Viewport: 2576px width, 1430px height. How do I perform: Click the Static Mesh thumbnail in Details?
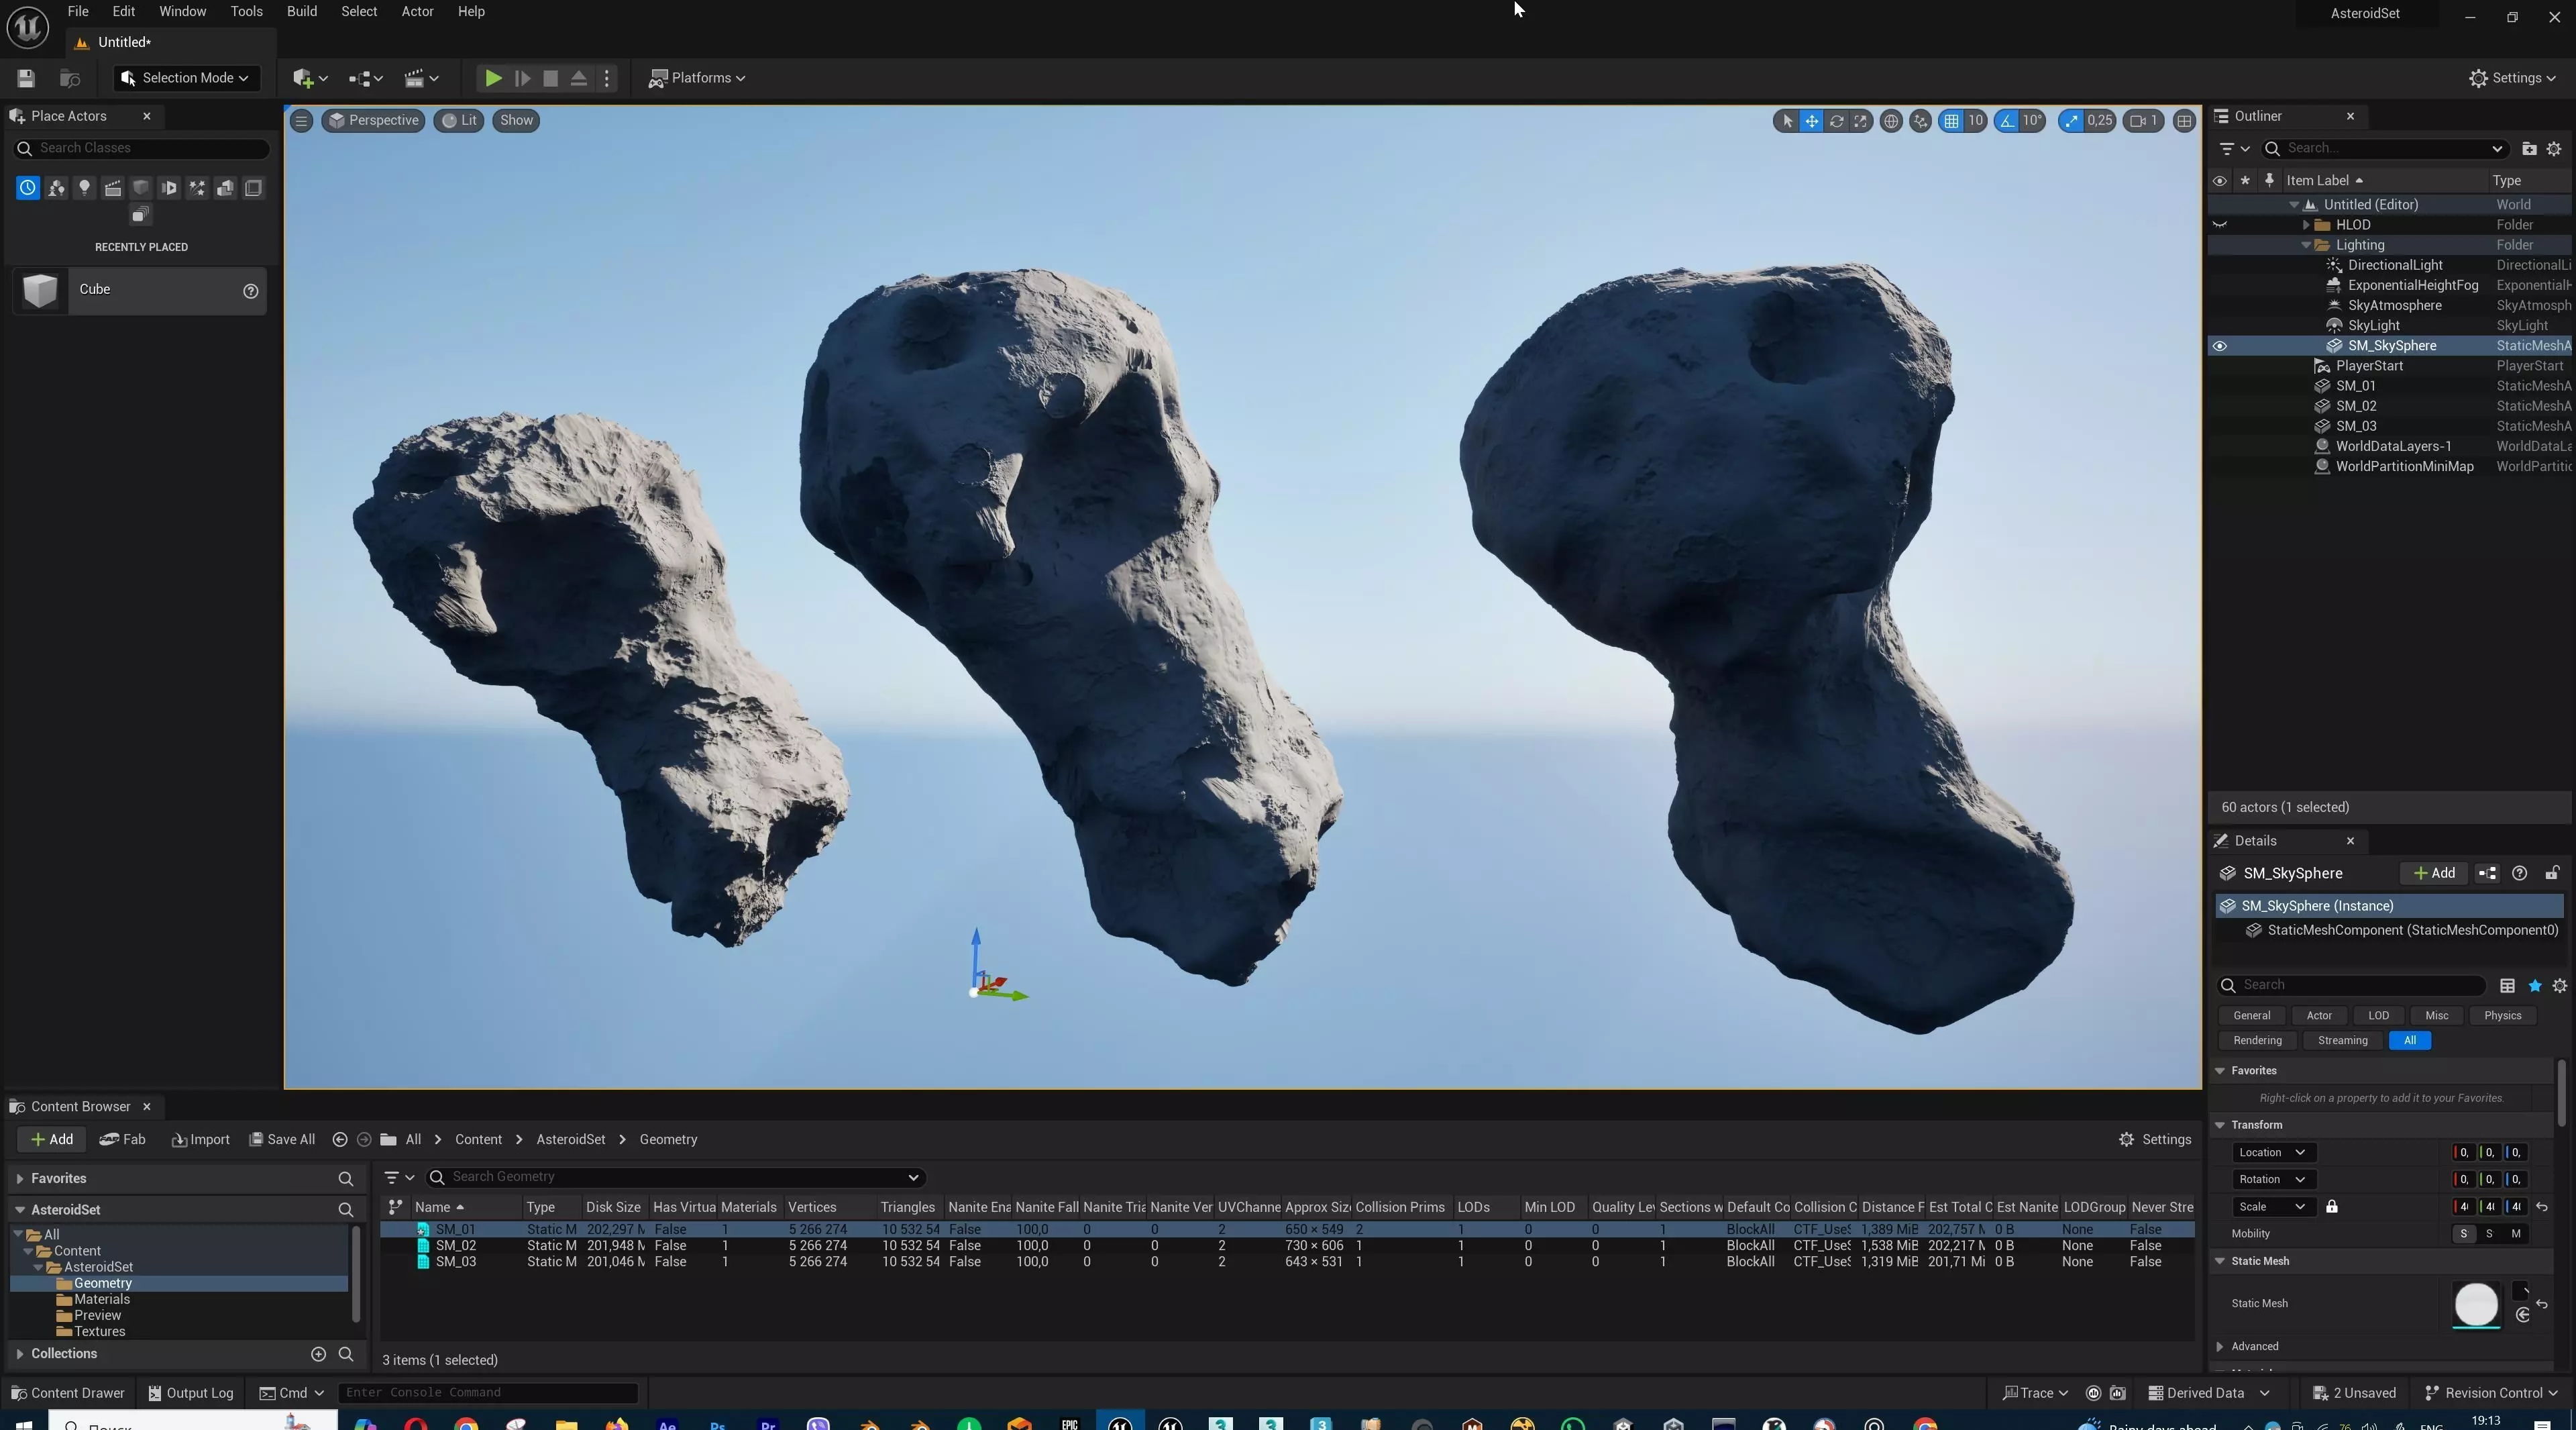click(2476, 1305)
